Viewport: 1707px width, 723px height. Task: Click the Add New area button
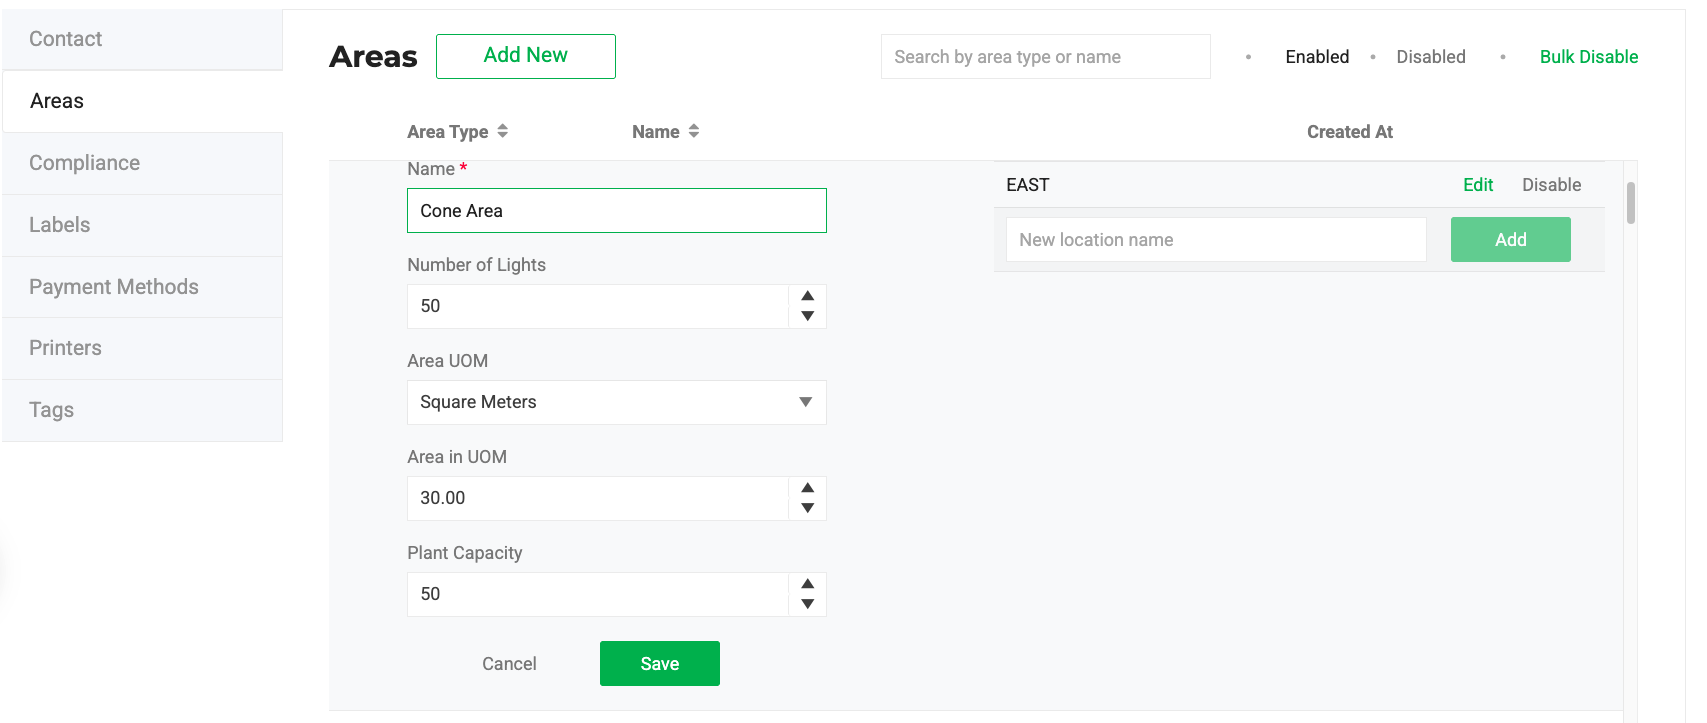525,56
